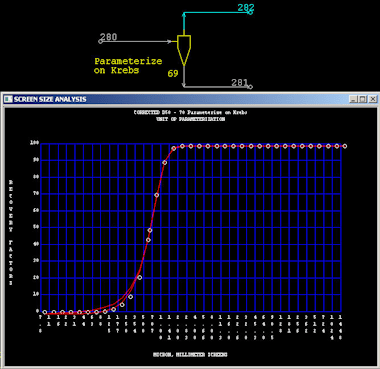Click the yellow unit number 69

[x=173, y=73]
